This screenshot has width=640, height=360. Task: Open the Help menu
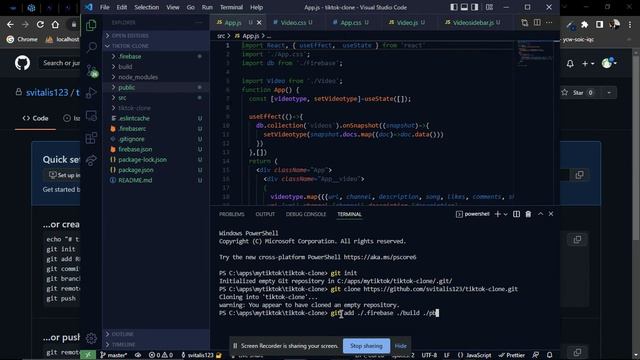256,7
